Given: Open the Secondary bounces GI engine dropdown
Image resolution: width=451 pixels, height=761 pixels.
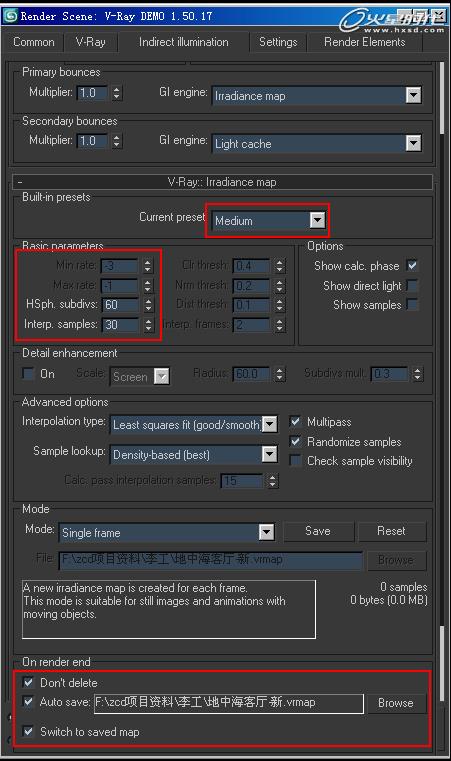Looking at the screenshot, I should coord(317,144).
